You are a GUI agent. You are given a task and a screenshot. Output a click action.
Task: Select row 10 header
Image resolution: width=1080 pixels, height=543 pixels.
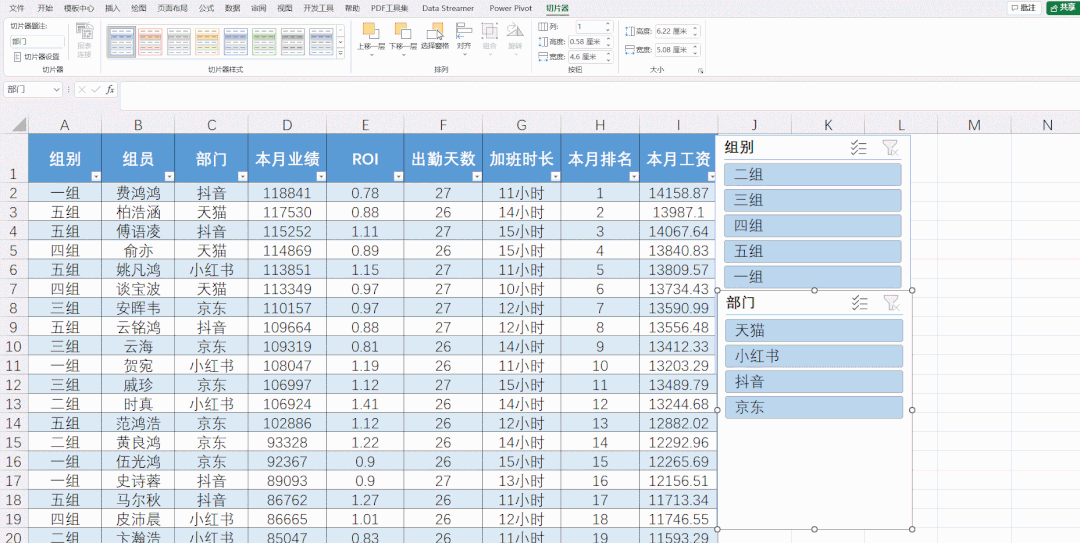point(14,345)
